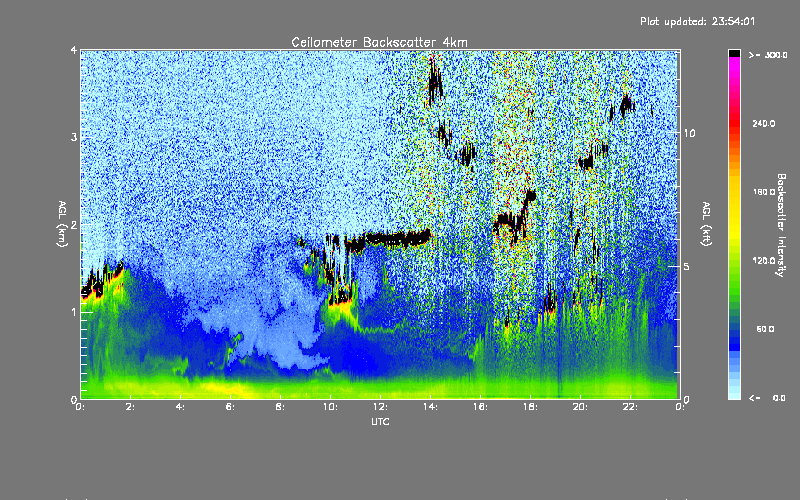The image size is (800, 500).
Task: Click the '180.0' colorbar label
Action: 764,192
